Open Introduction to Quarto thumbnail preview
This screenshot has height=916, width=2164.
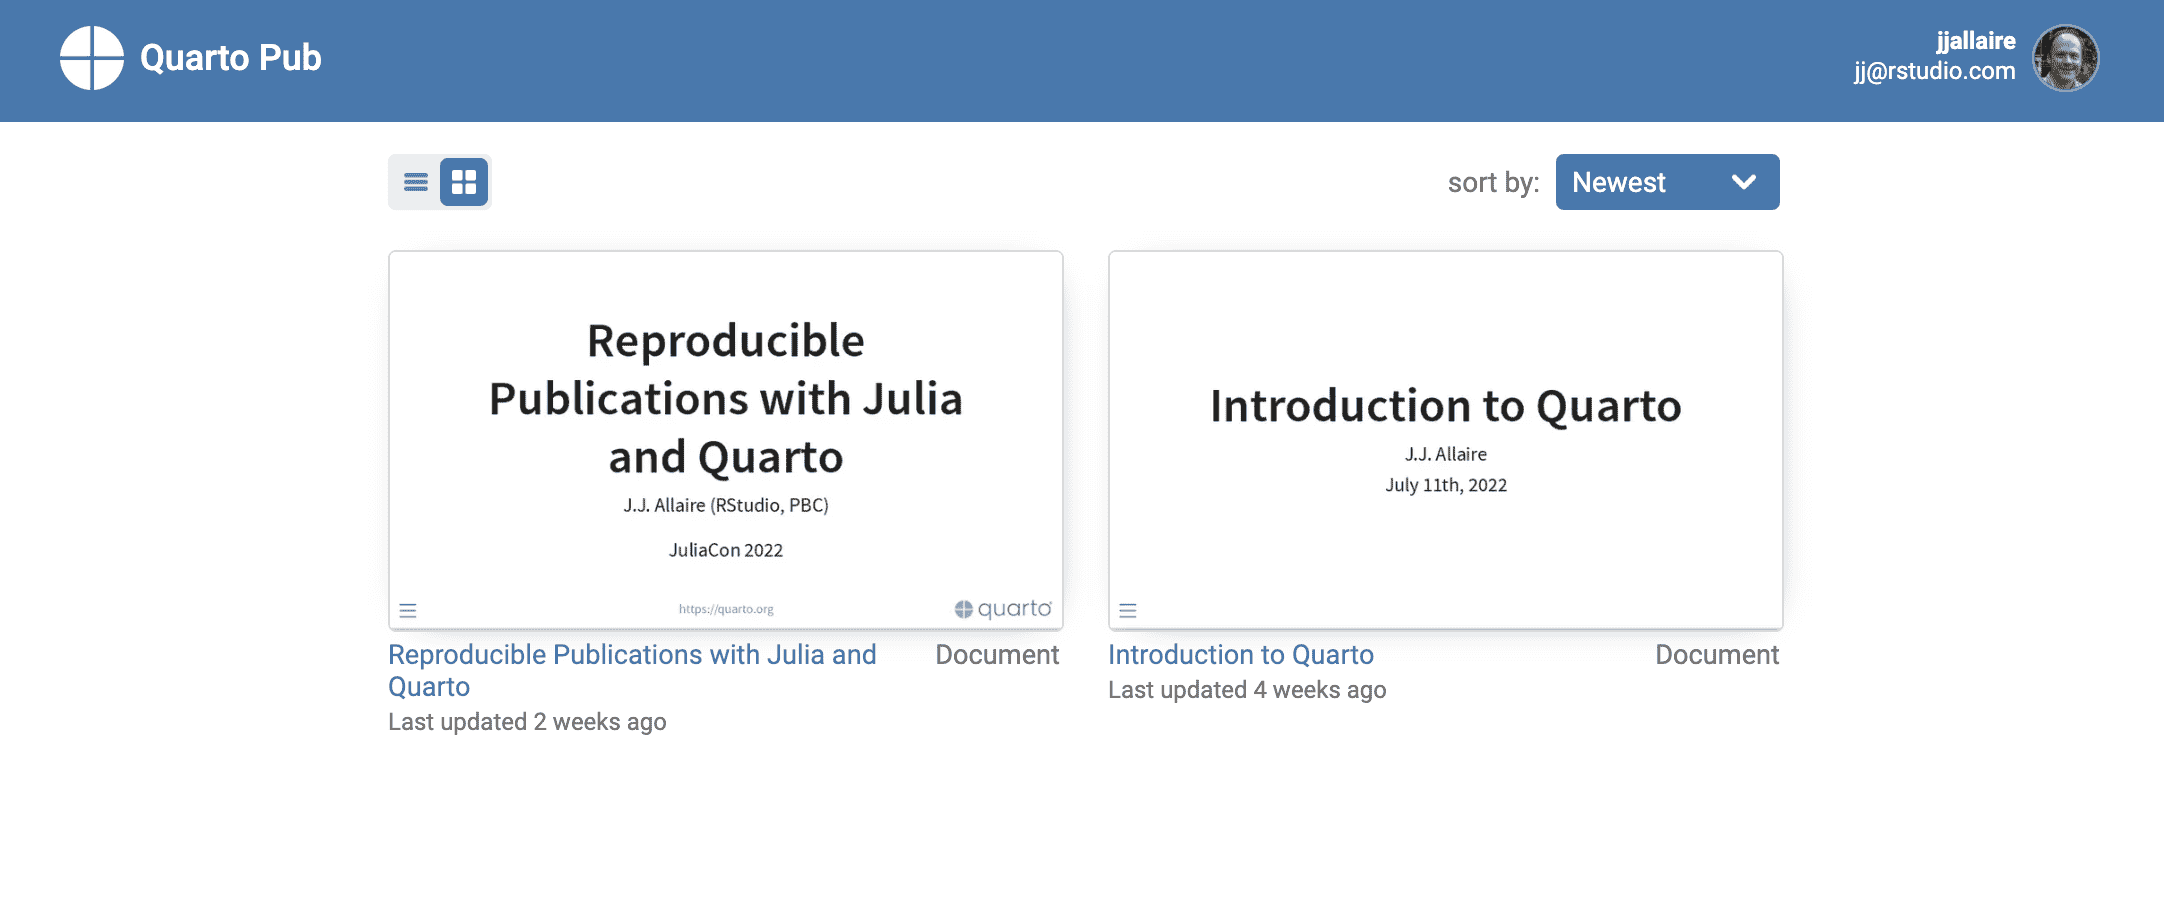tap(1445, 440)
